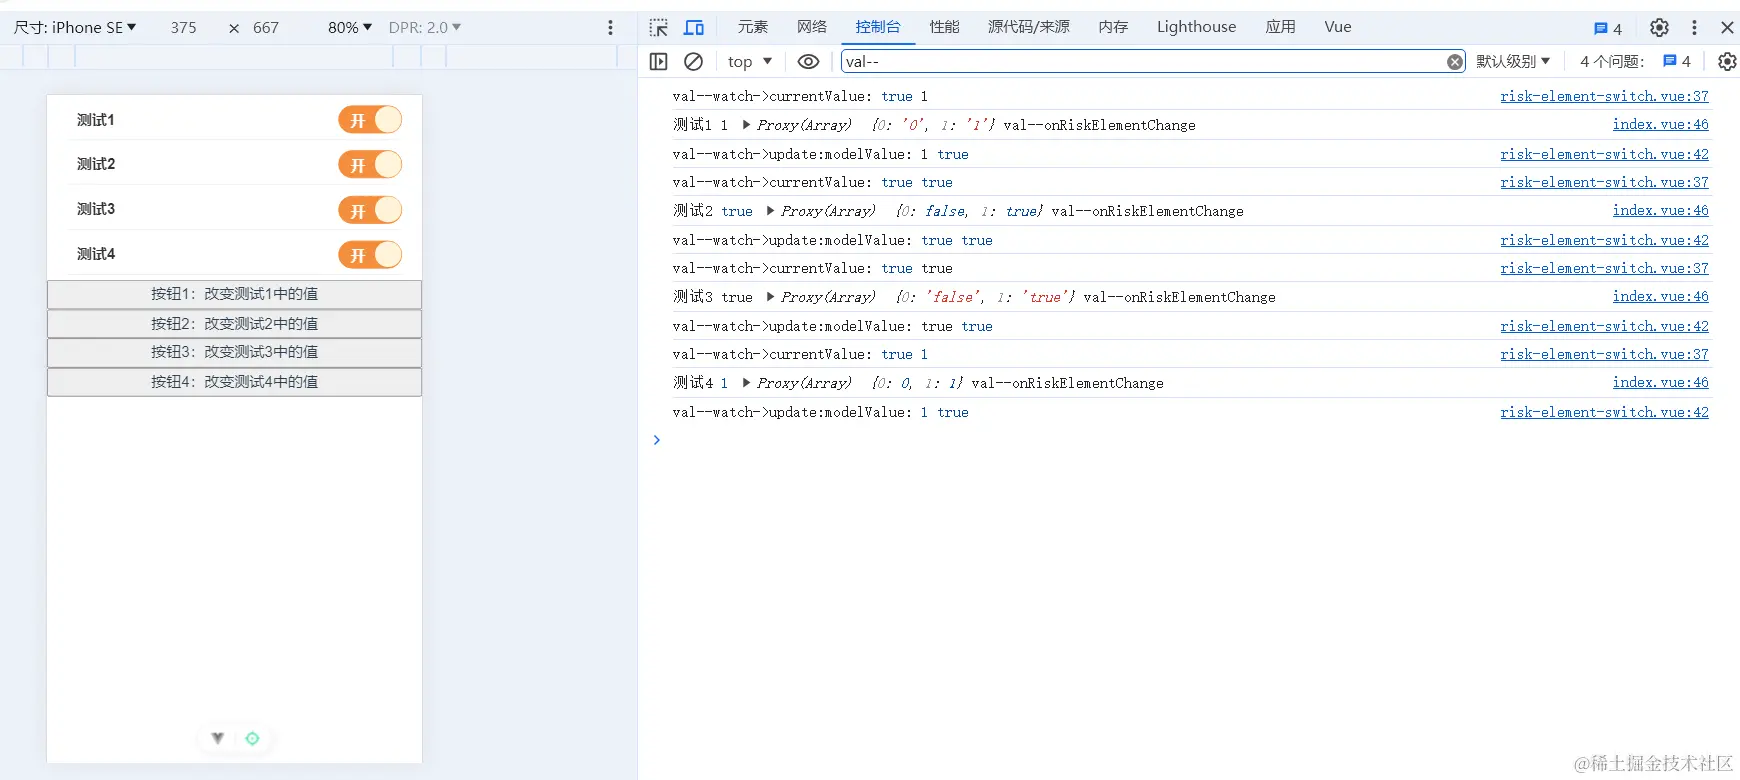Expand the Proxy(Array) in the 测试3 log
This screenshot has height=780, width=1740.
tap(770, 297)
